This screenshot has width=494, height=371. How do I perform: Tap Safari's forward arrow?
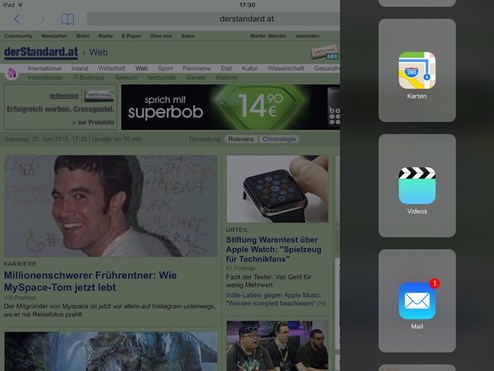[42, 19]
